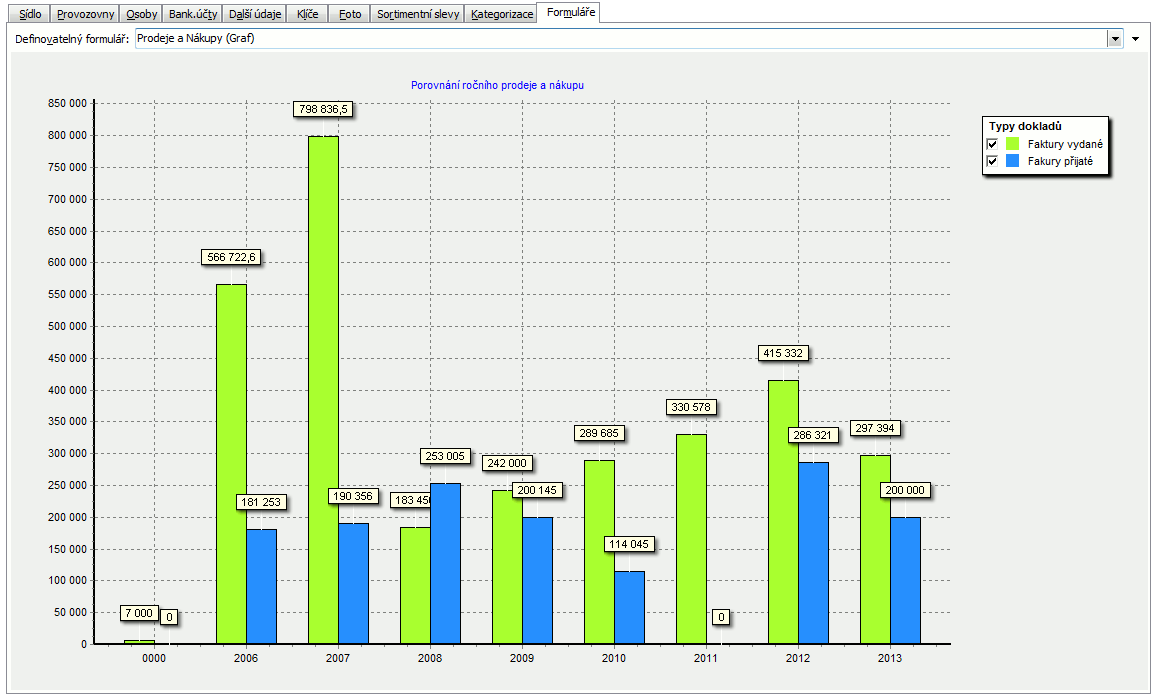Toggle the Faktury vydané checkbox
The image size is (1156, 697).
(x=993, y=144)
